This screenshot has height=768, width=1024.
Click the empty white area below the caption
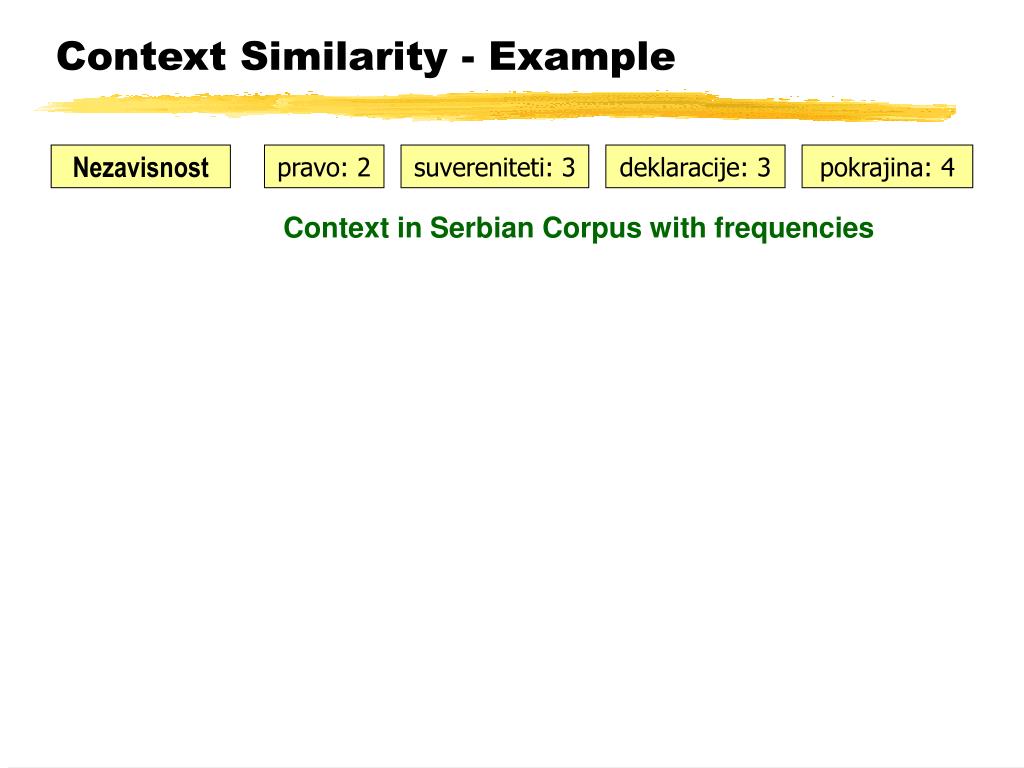[512, 480]
